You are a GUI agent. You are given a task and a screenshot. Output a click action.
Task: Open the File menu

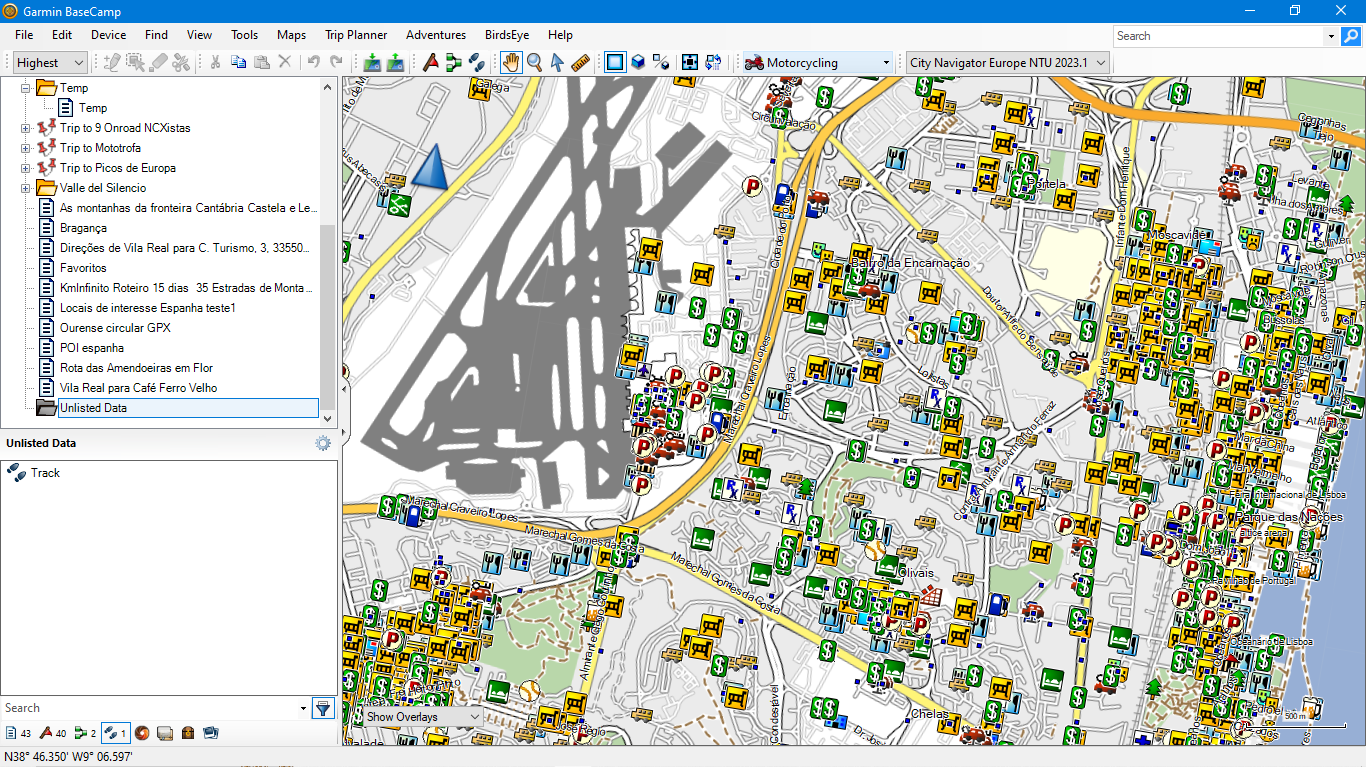(24, 35)
